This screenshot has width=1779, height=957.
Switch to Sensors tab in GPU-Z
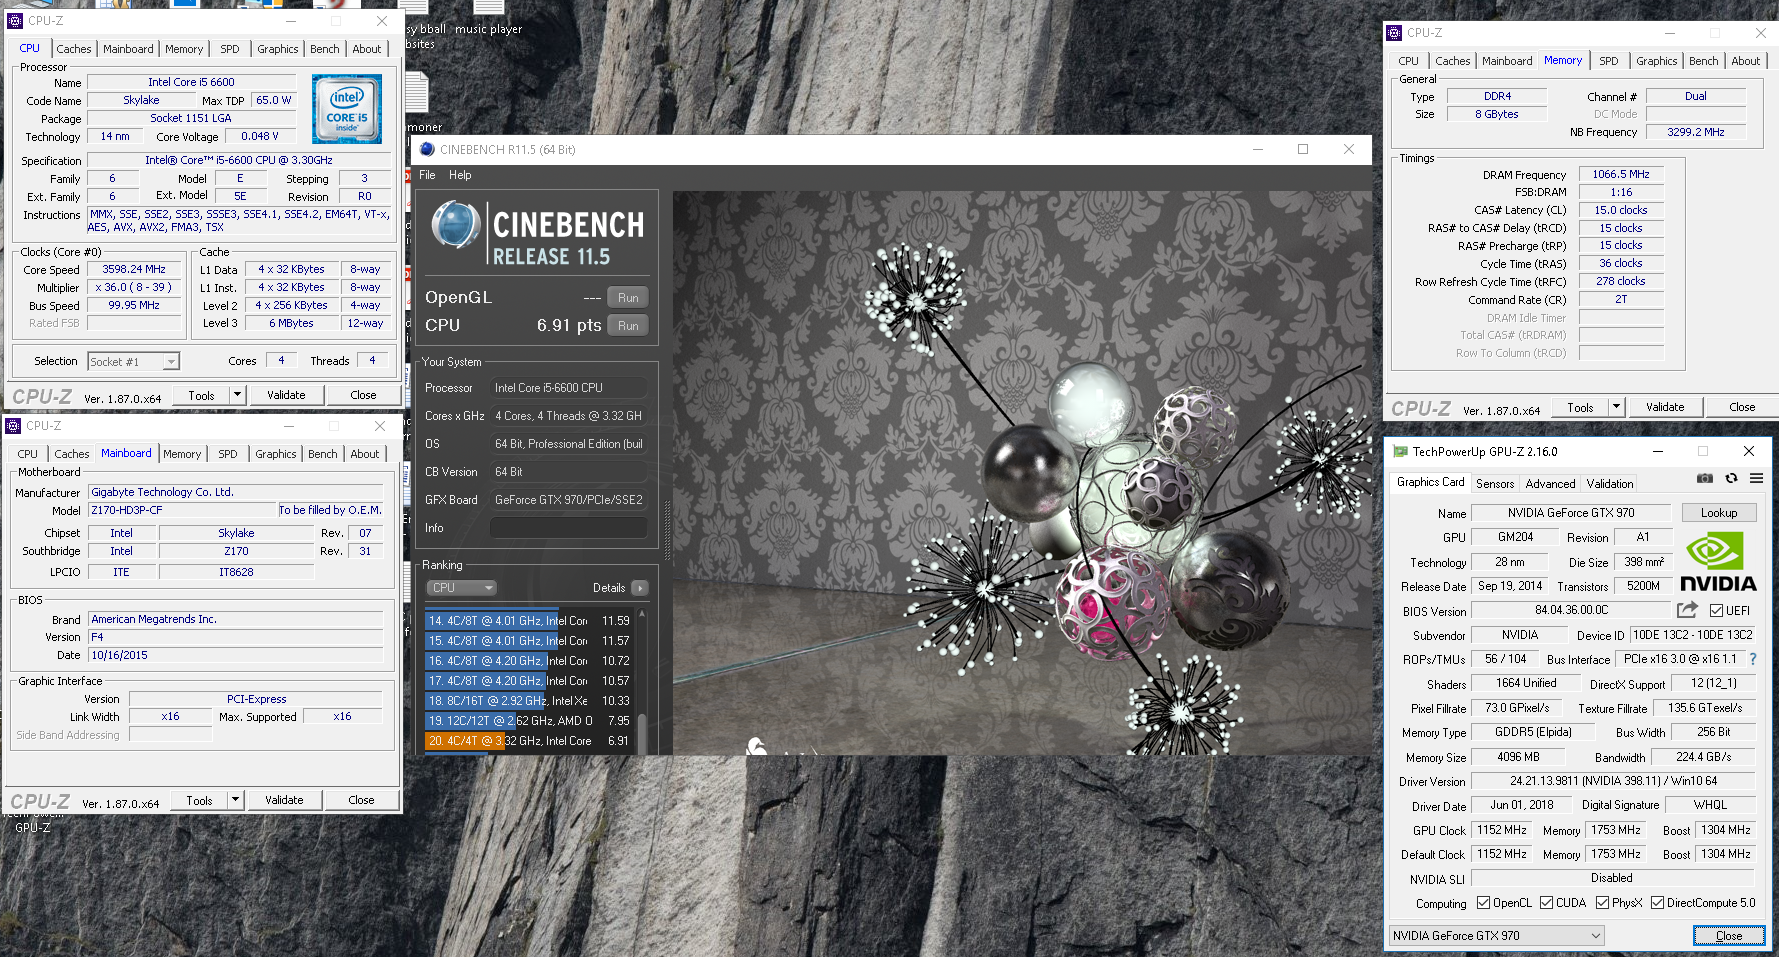(1495, 484)
